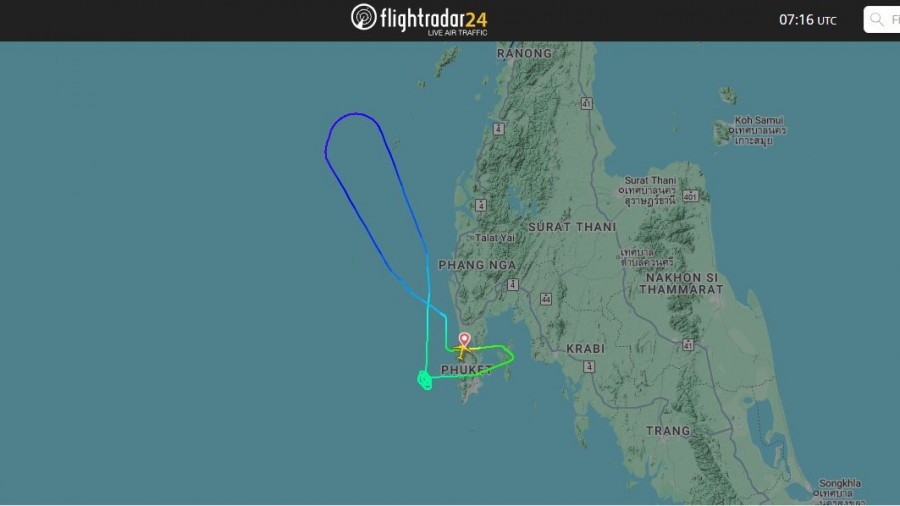
Task: Select the yellow aircraft icon over Phuket
Action: [462, 350]
